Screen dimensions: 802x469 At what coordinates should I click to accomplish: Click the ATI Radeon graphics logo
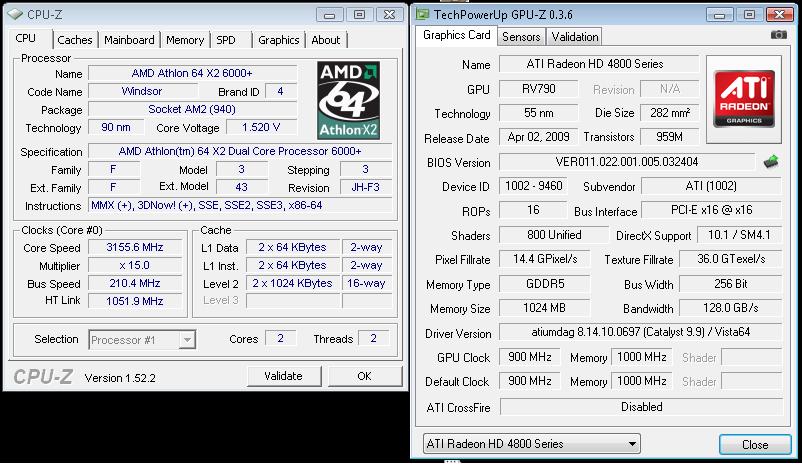pyautogui.click(x=744, y=100)
